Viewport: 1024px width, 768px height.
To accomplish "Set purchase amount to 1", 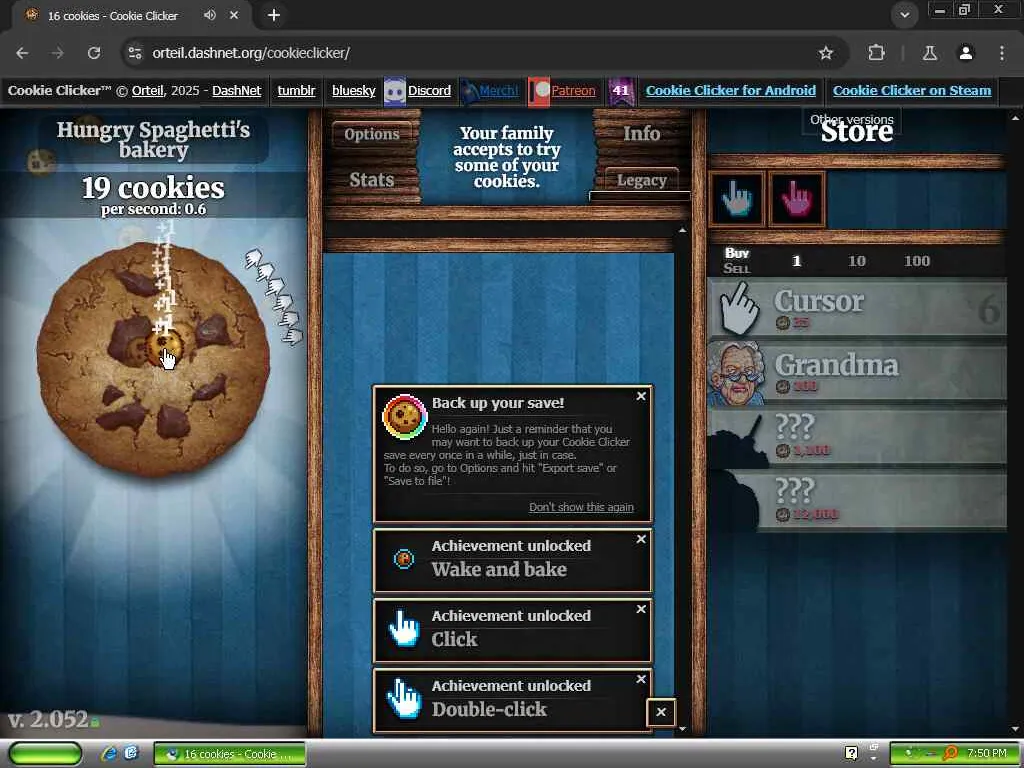I will (796, 261).
